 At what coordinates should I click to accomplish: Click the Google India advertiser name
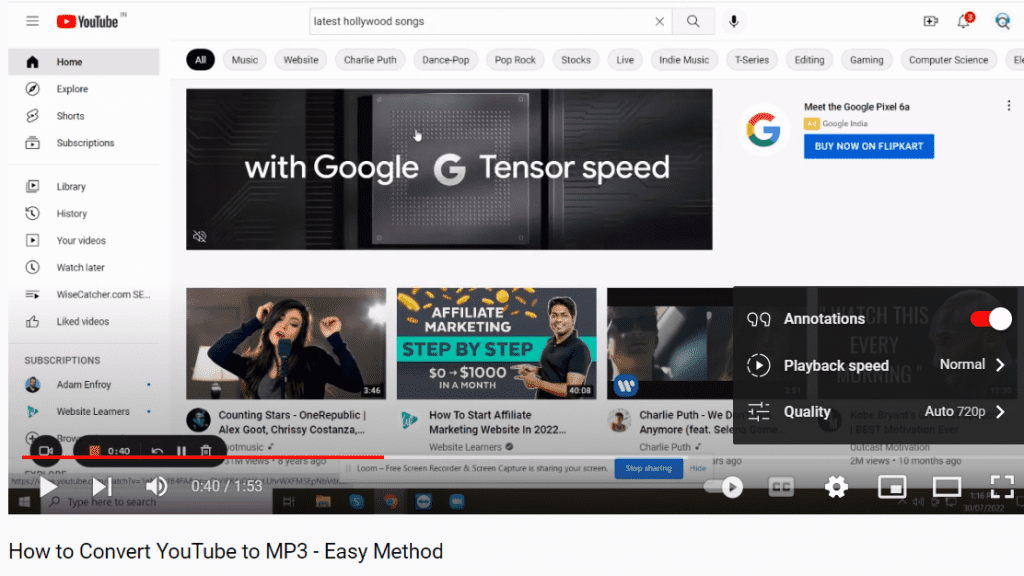click(x=844, y=123)
